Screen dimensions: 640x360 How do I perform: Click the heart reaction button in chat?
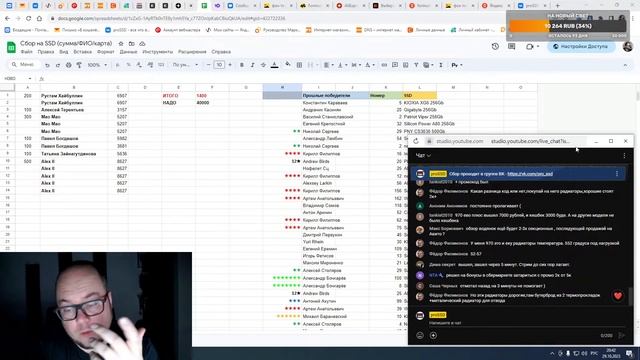(x=618, y=296)
